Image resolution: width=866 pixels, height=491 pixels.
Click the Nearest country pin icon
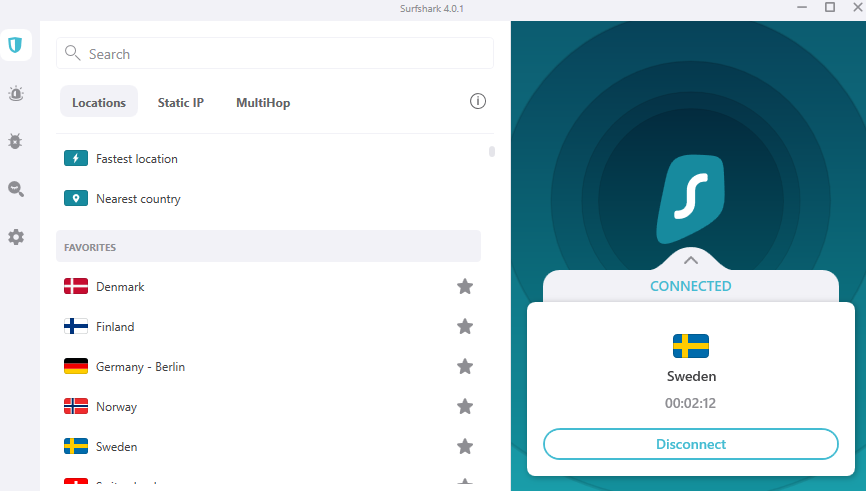pos(76,198)
